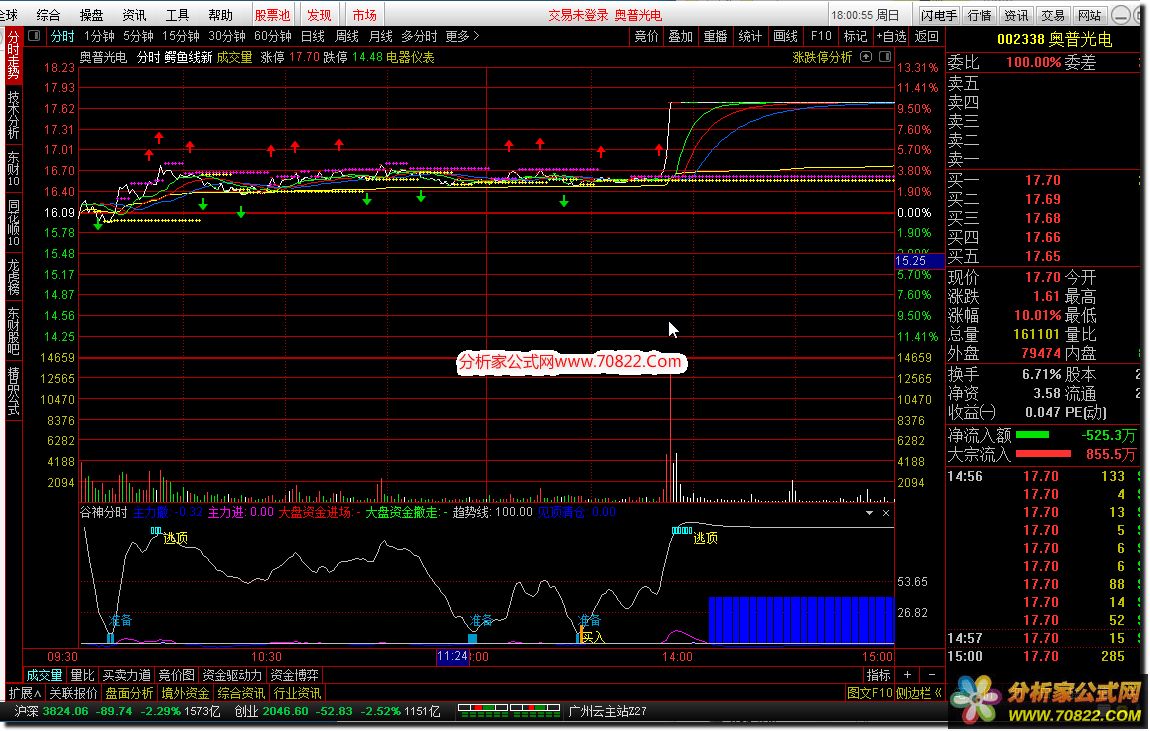Click the 闪电手 button
This screenshot has height=731, width=1150.
940,15
